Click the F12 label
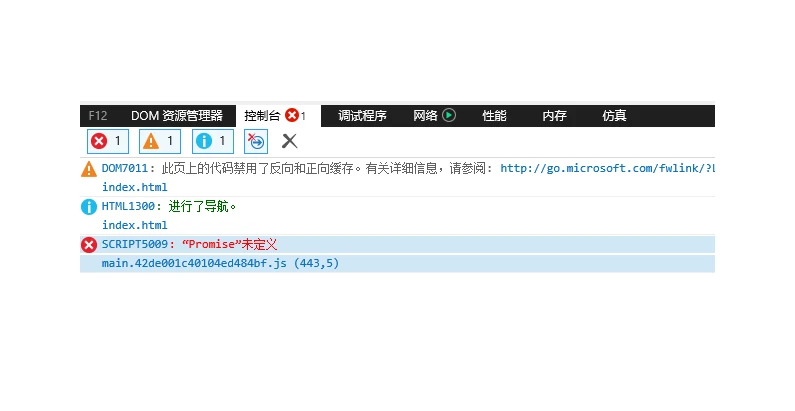 tap(98, 116)
